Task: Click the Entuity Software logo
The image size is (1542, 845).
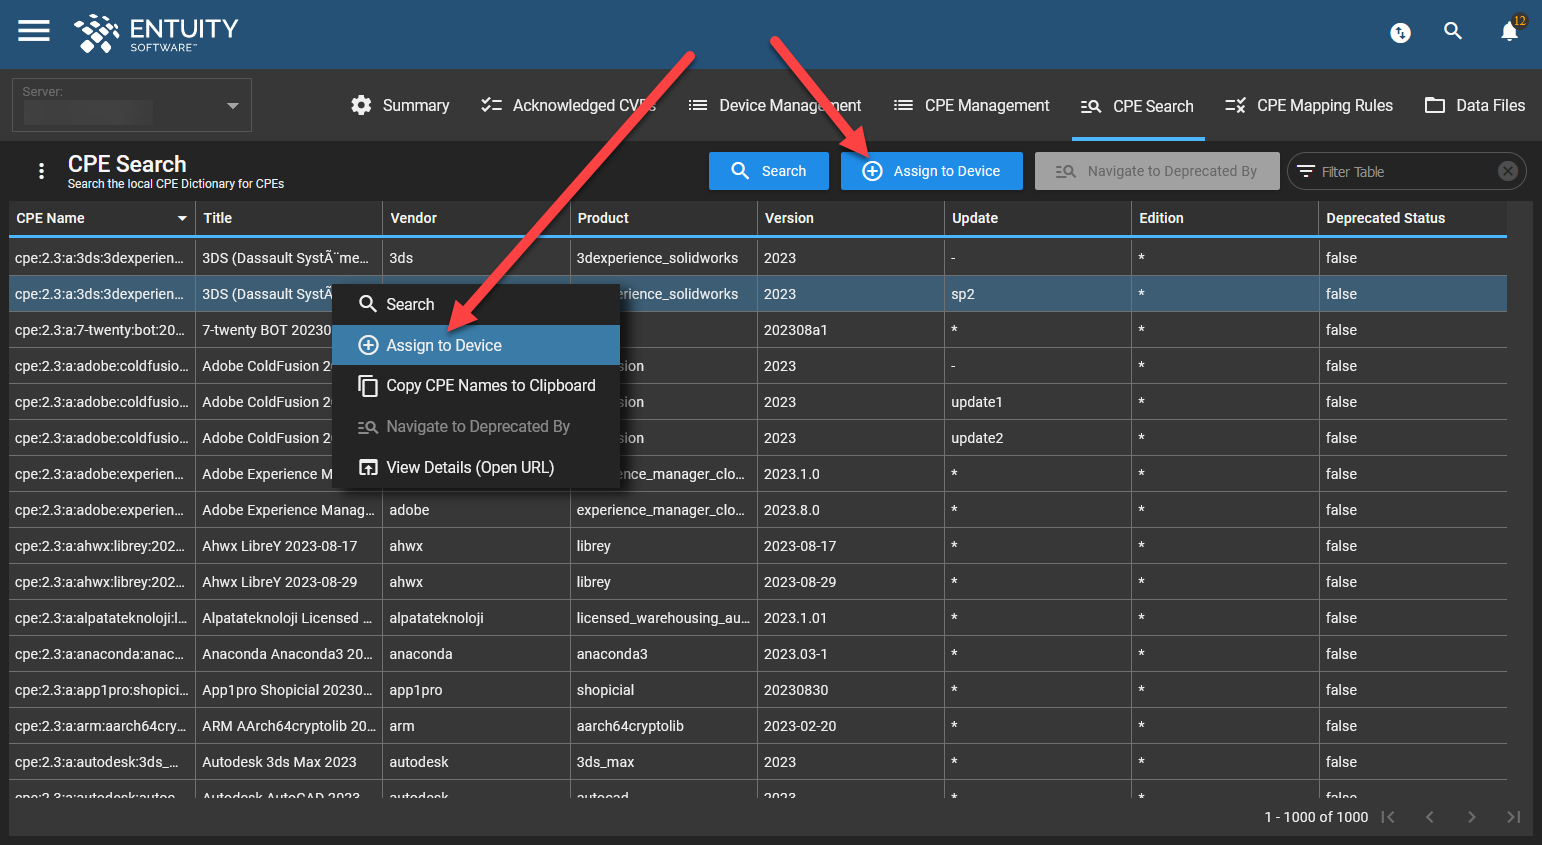Action: point(156,33)
